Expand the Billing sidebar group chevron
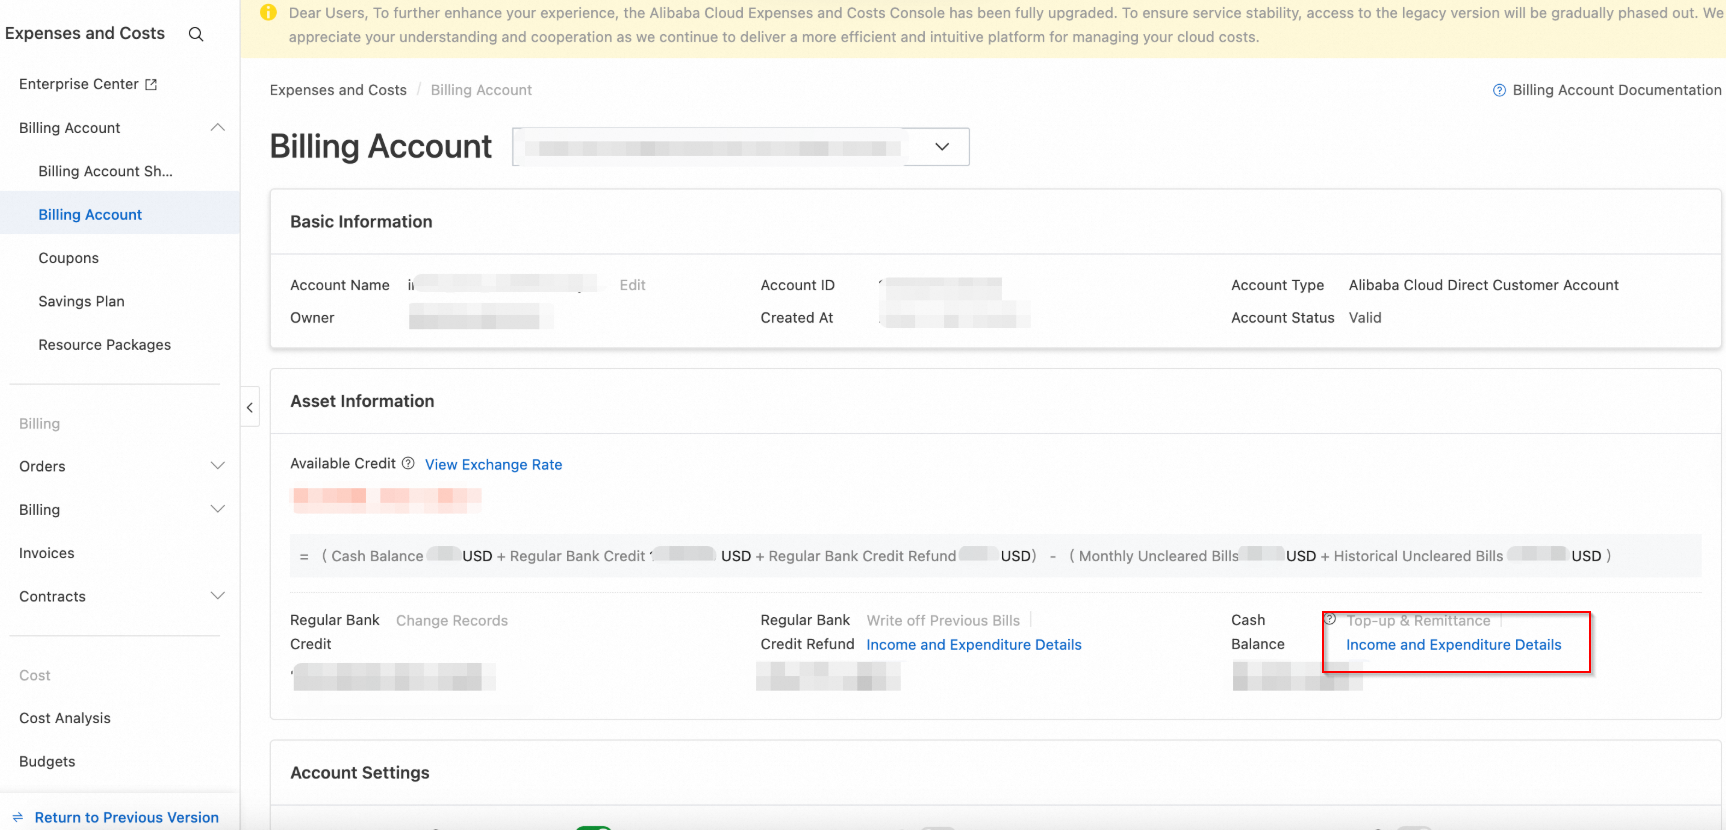Screen dimensions: 1726x830 tap(217, 509)
